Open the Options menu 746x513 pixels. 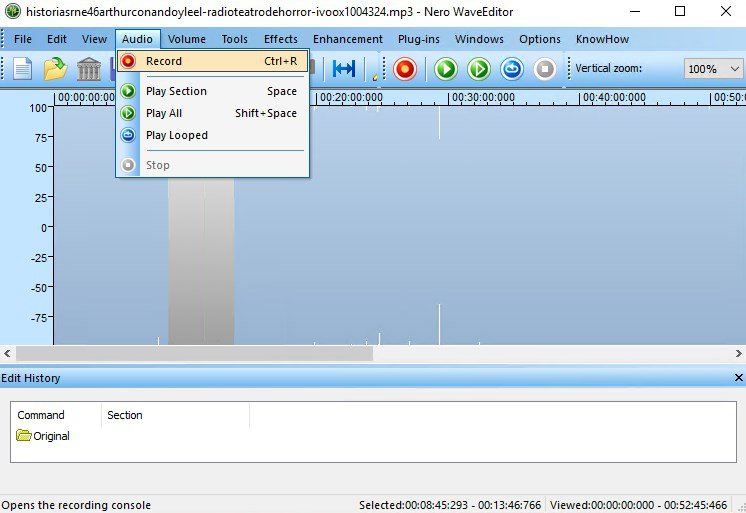pos(540,39)
